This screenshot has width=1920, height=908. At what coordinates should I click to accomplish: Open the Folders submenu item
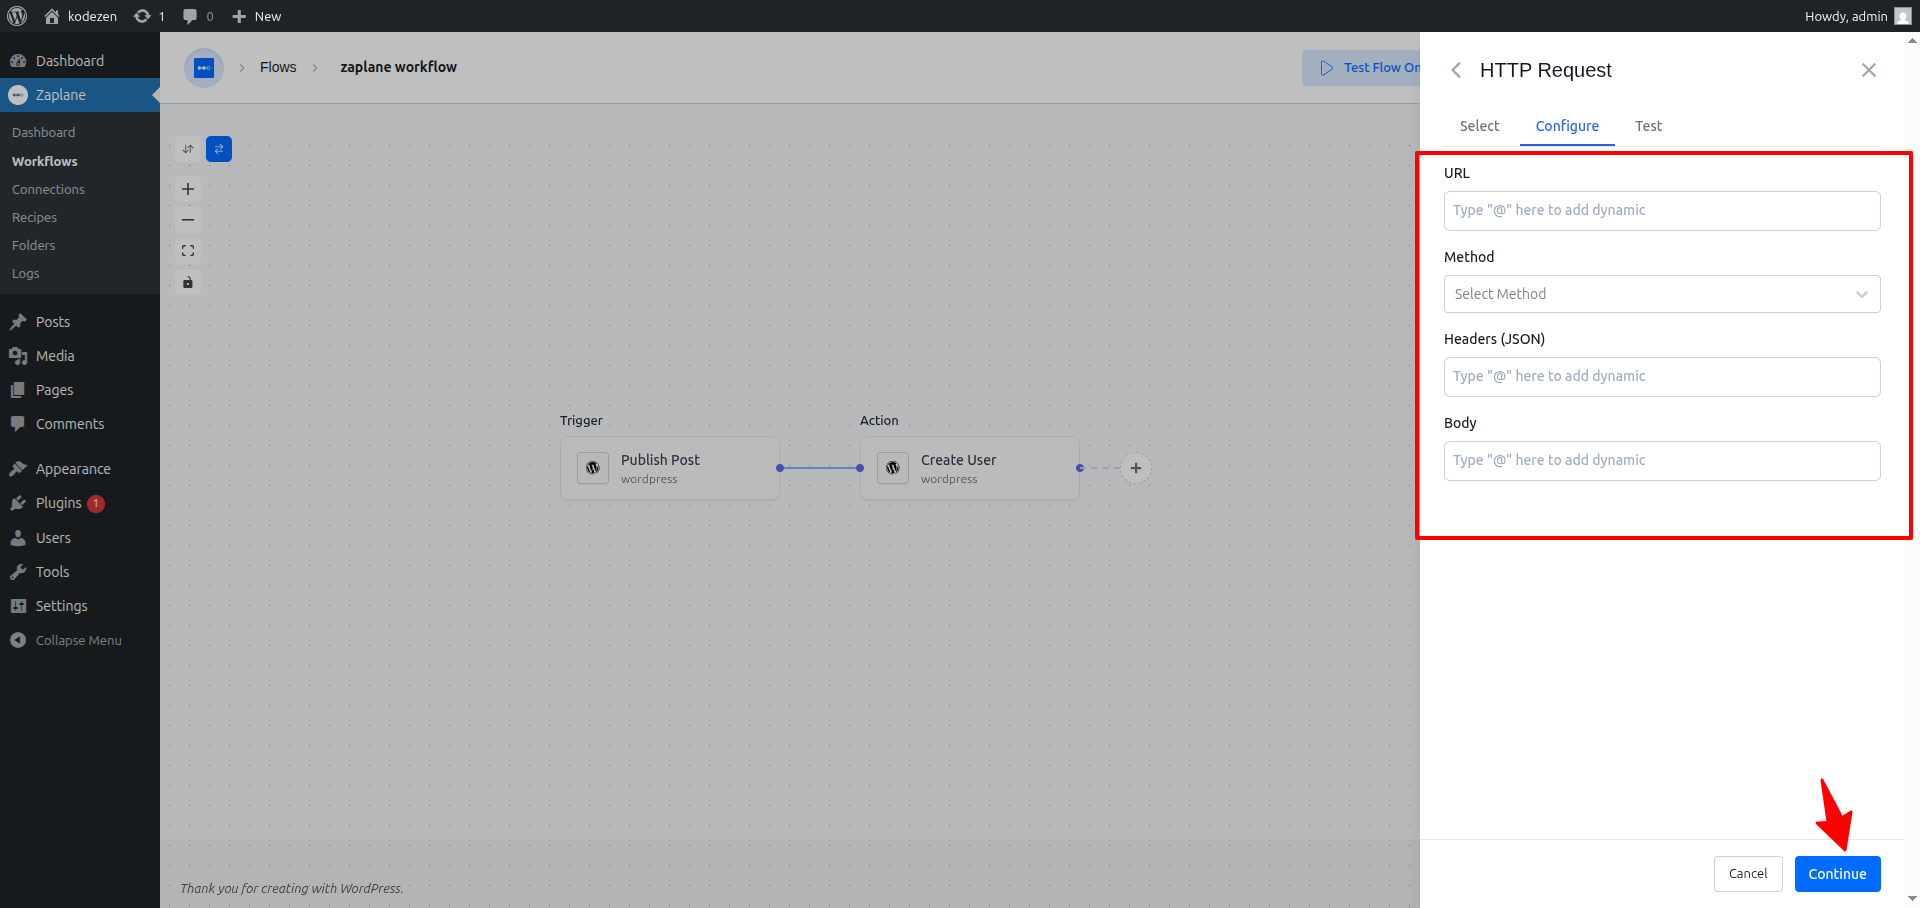click(33, 245)
